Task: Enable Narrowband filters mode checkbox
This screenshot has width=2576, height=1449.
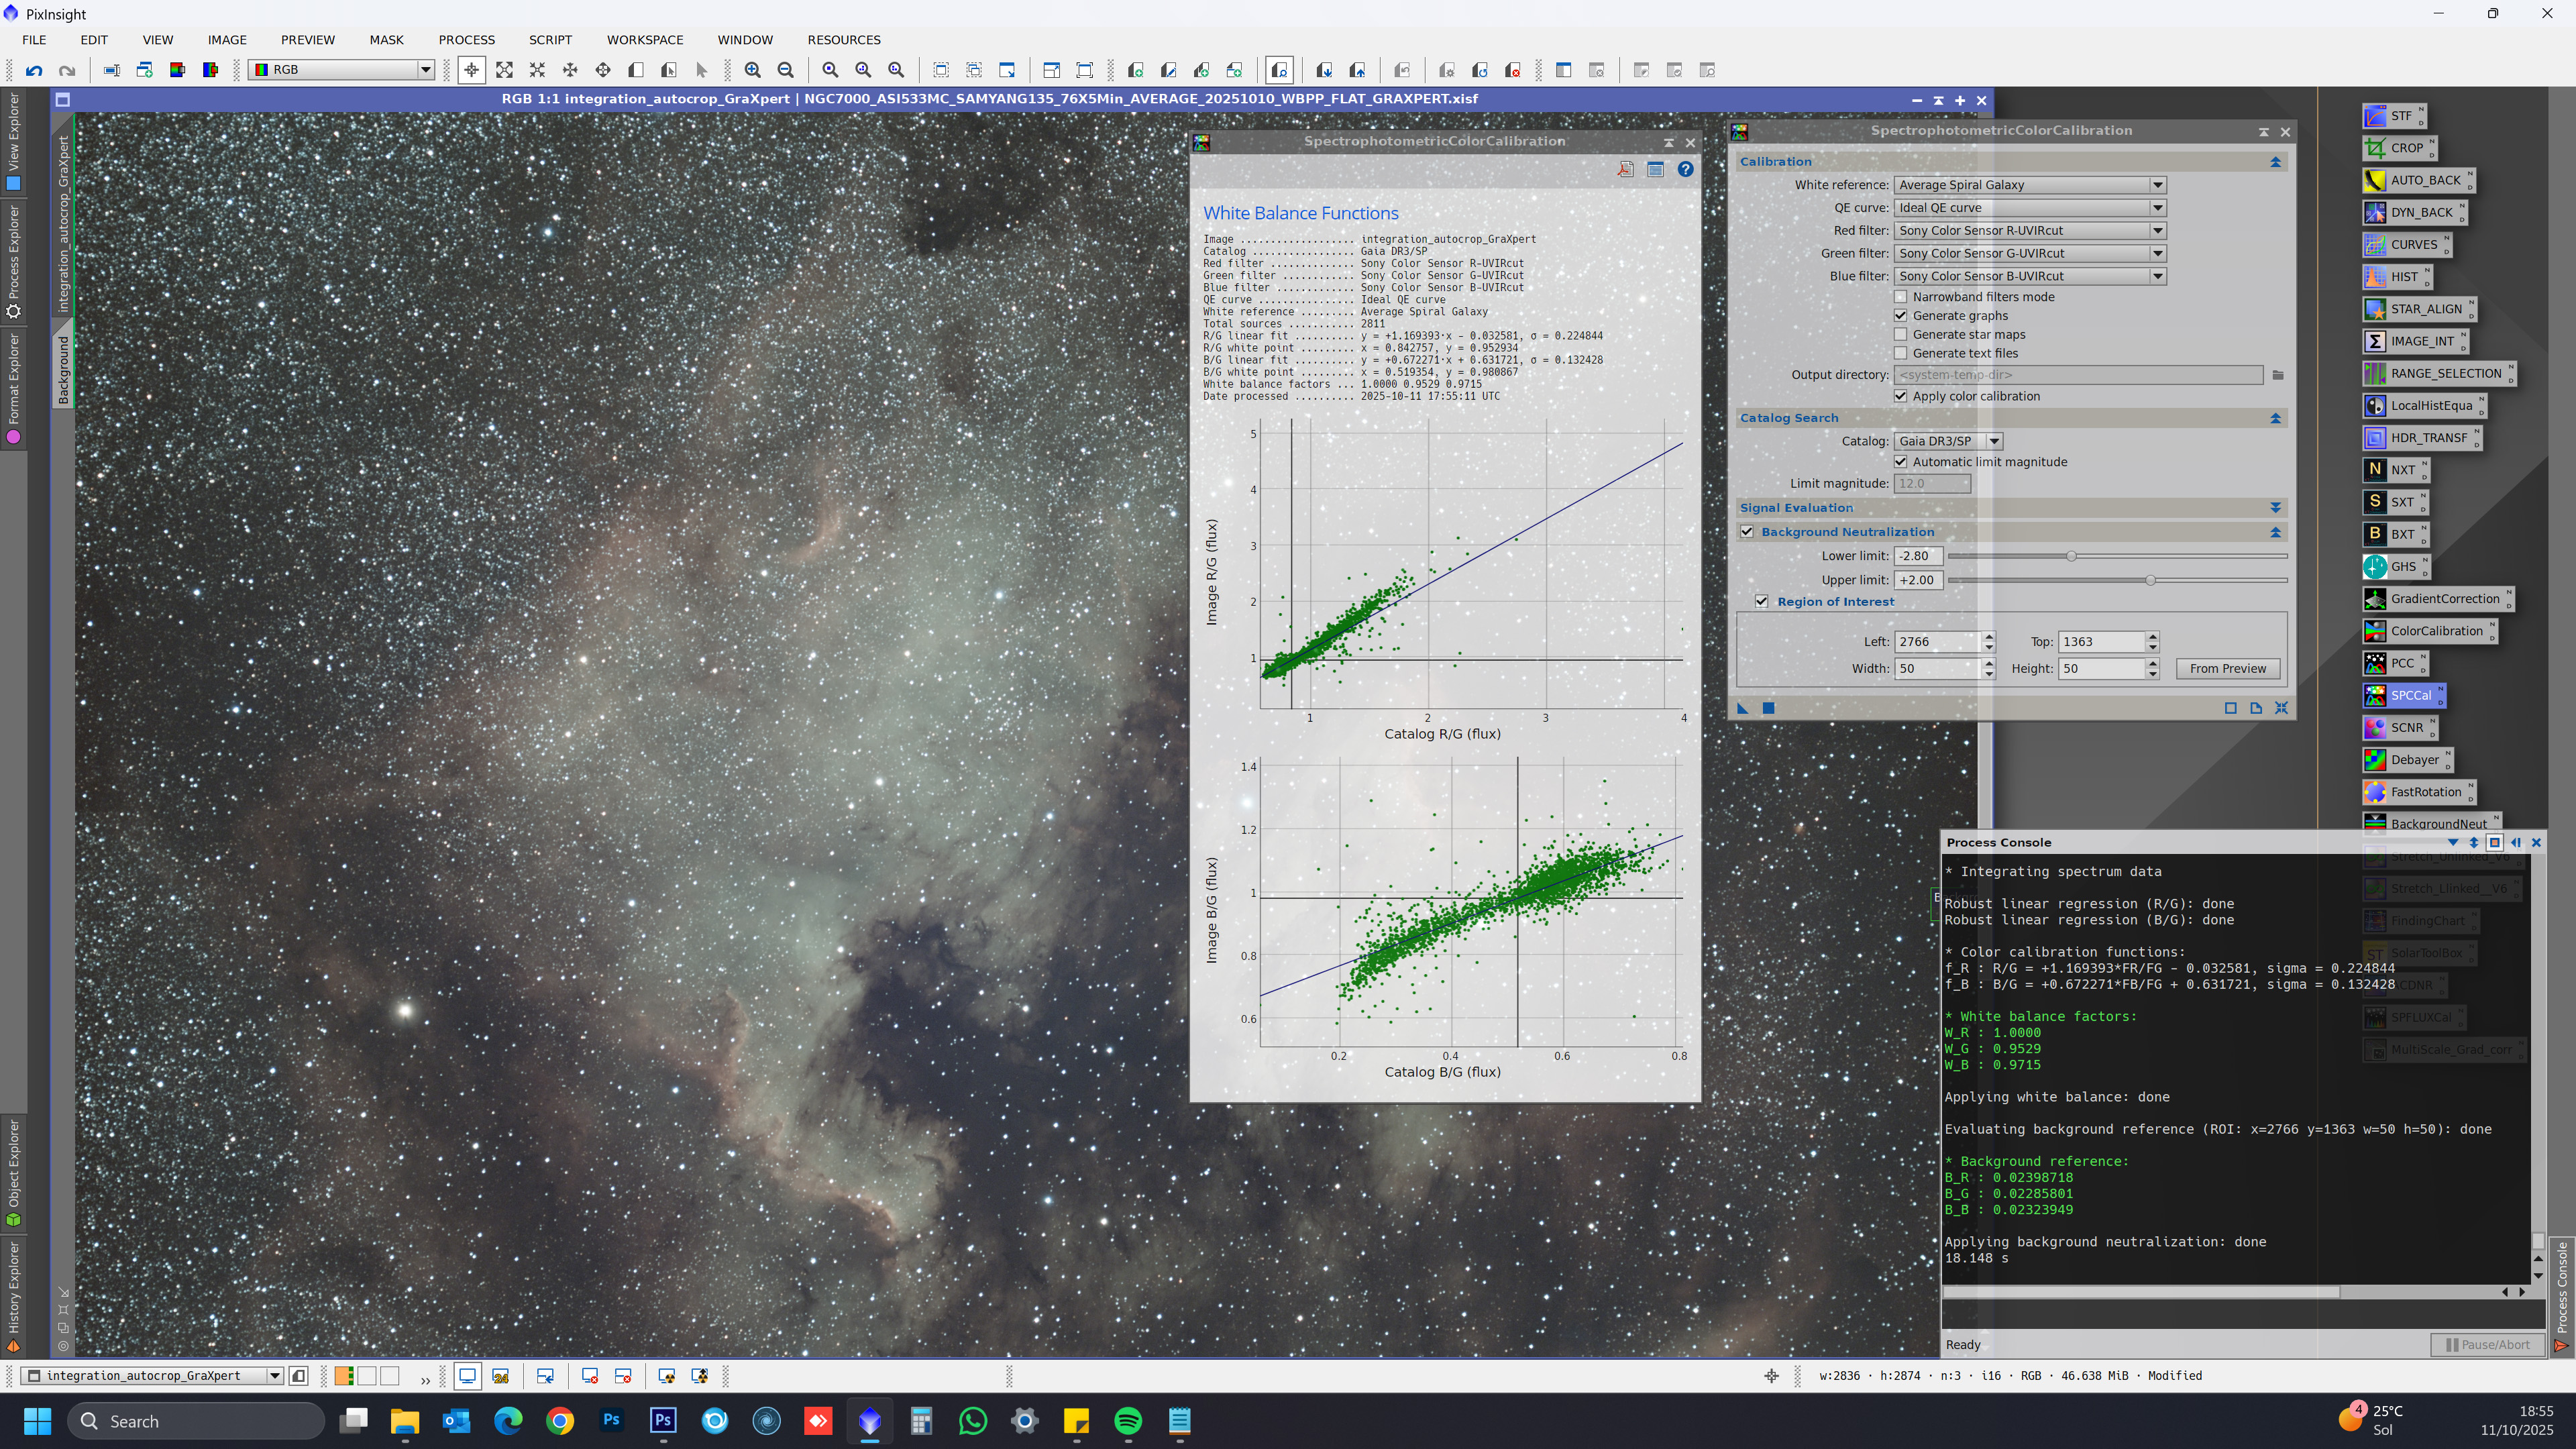Action: (1901, 297)
